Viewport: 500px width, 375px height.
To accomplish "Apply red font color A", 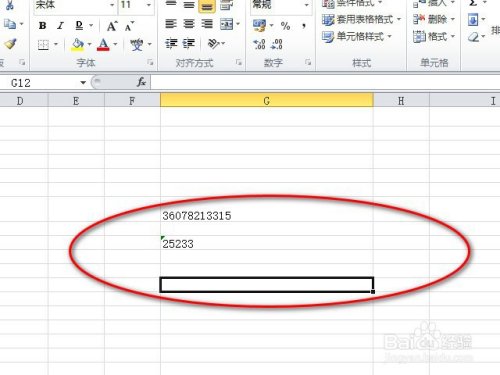I will (103, 44).
